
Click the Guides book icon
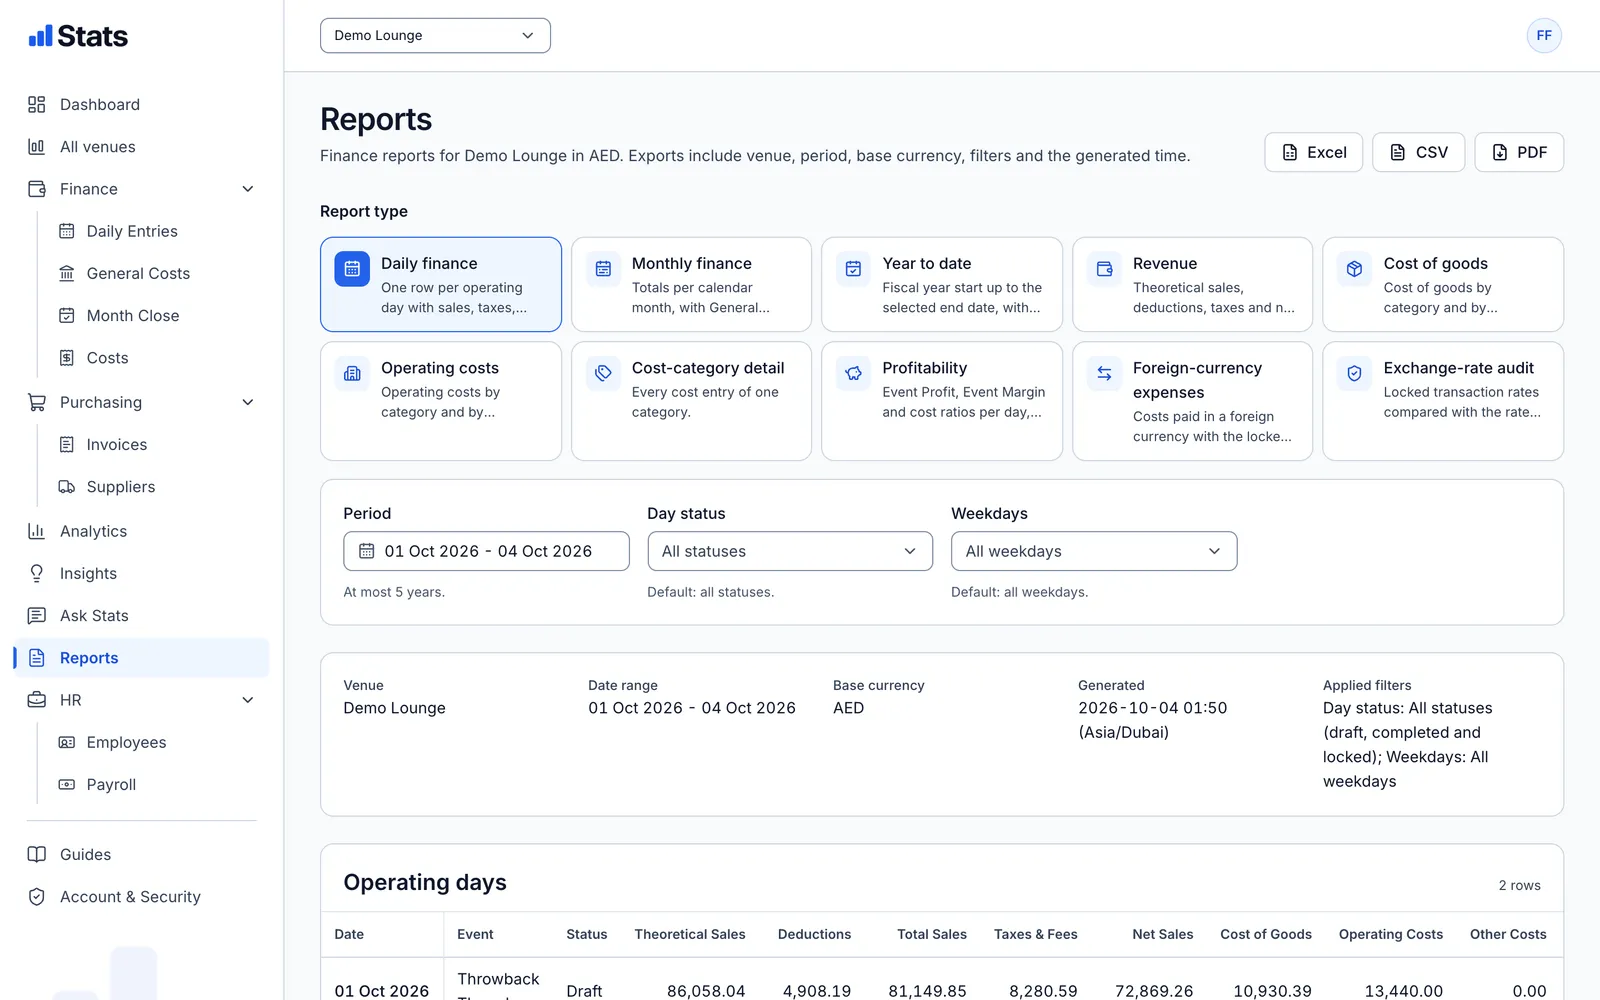37,854
